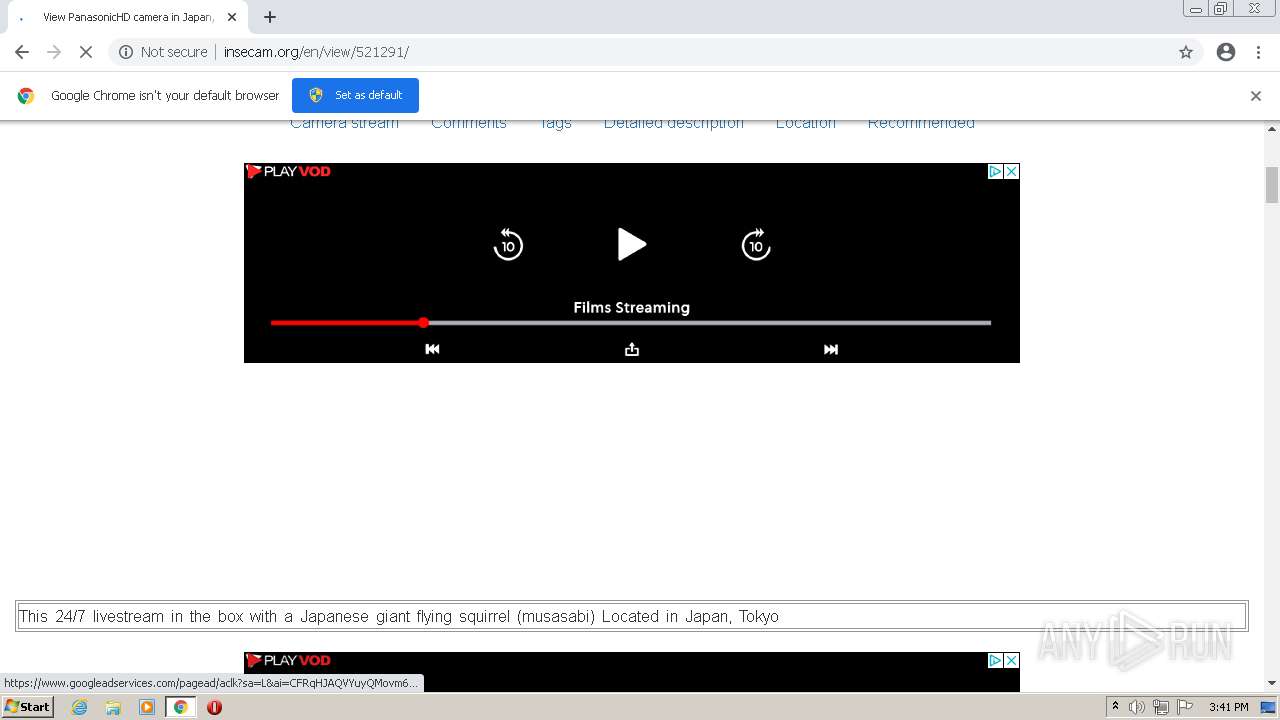Screen dimensions: 1280x720
Task: Open the Action Center flag icon
Action: click(1185, 707)
